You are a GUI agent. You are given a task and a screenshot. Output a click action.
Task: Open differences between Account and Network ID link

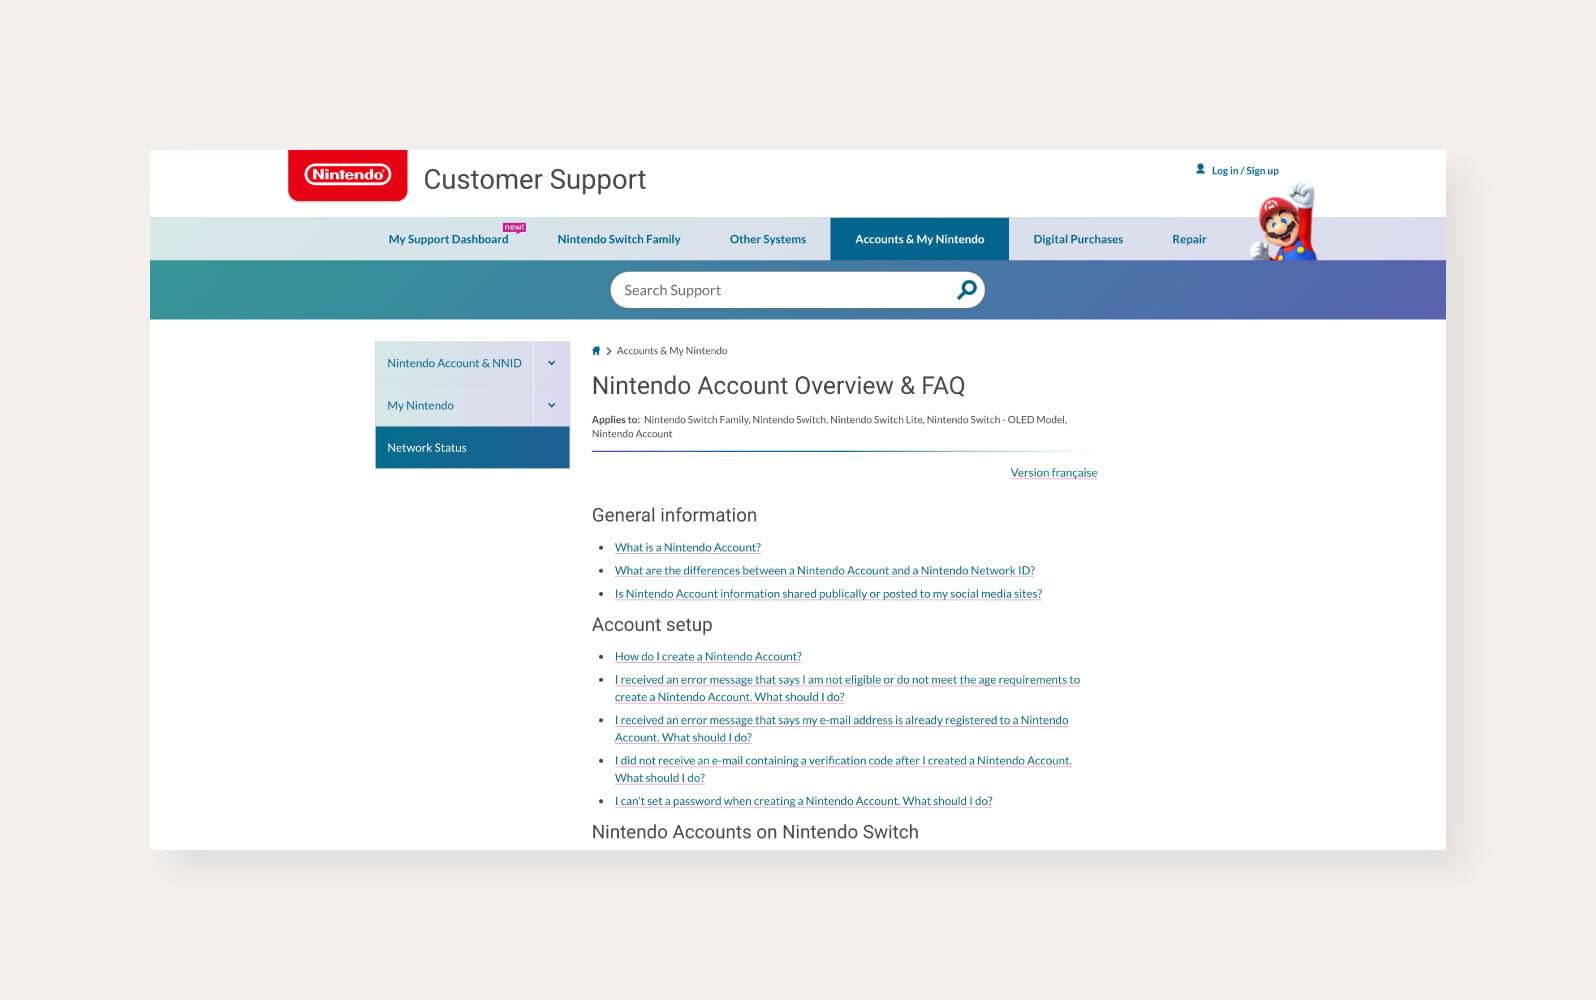[x=824, y=570]
